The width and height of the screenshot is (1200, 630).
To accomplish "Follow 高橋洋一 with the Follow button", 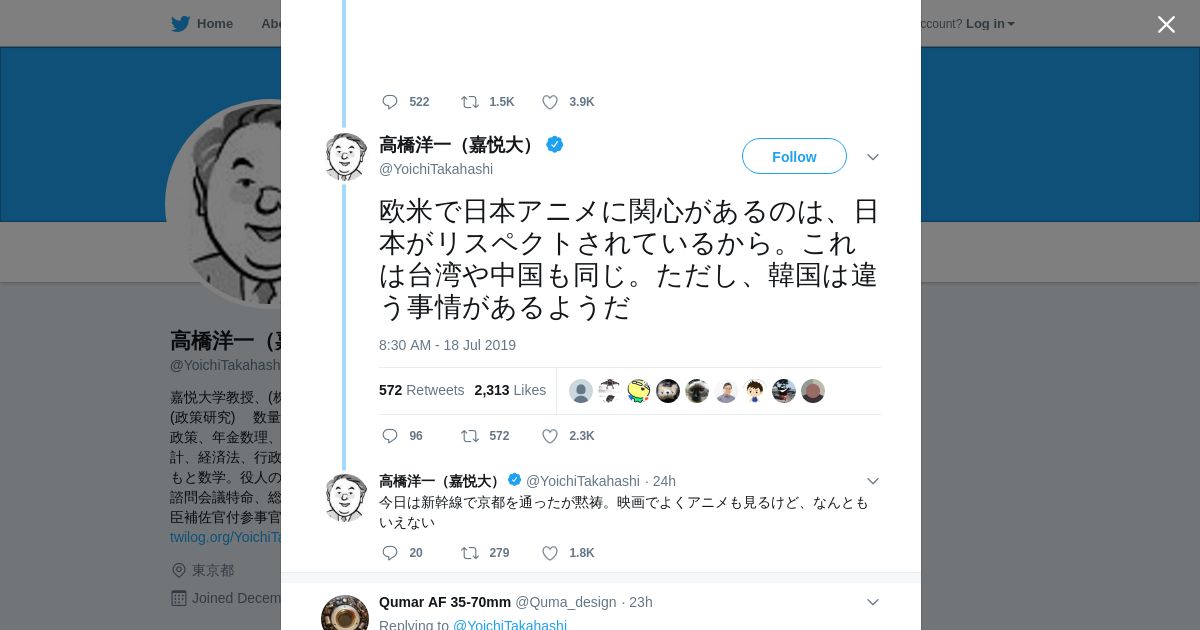I will [794, 156].
